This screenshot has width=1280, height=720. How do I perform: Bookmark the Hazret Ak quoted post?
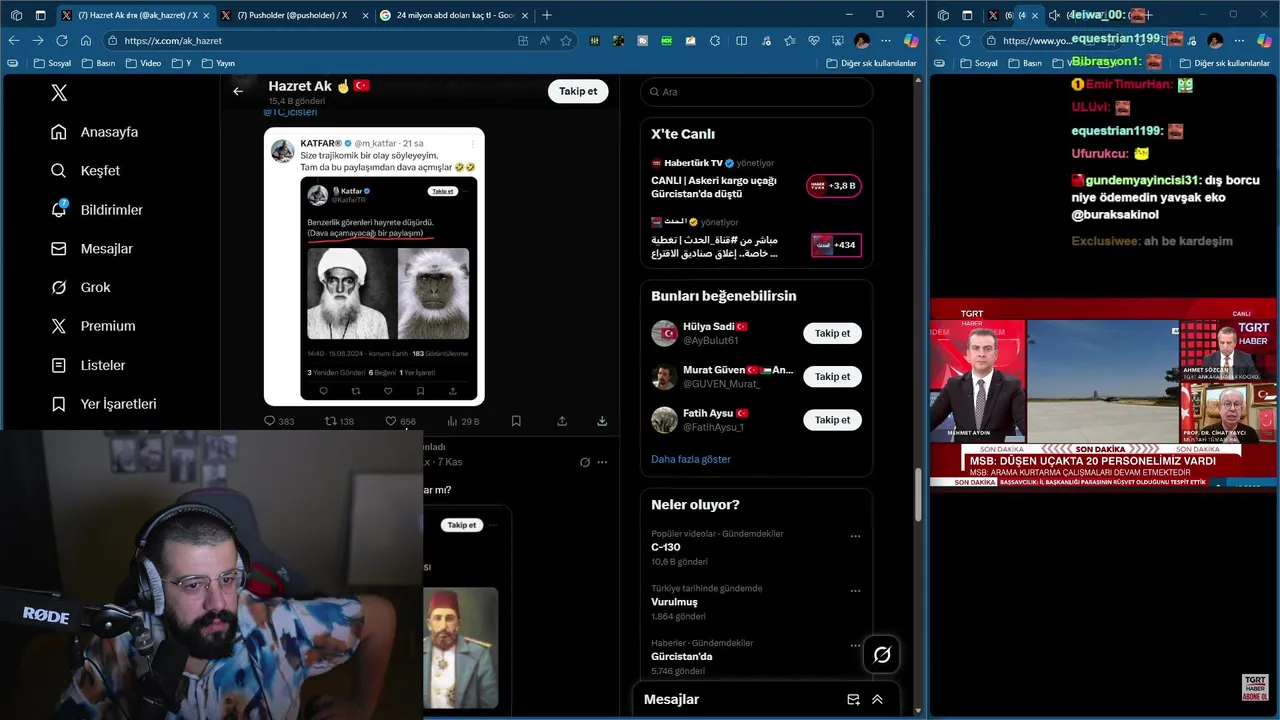coord(516,421)
